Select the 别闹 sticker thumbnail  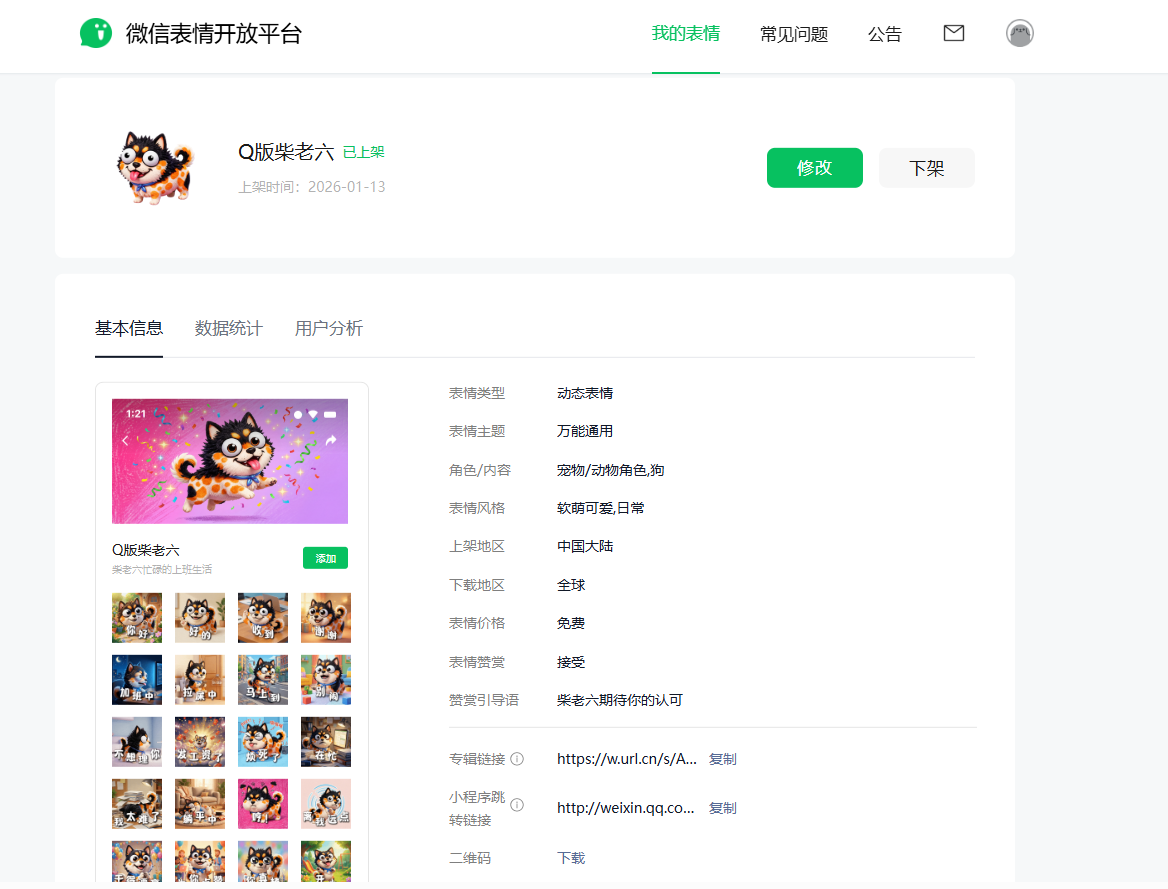click(326, 680)
